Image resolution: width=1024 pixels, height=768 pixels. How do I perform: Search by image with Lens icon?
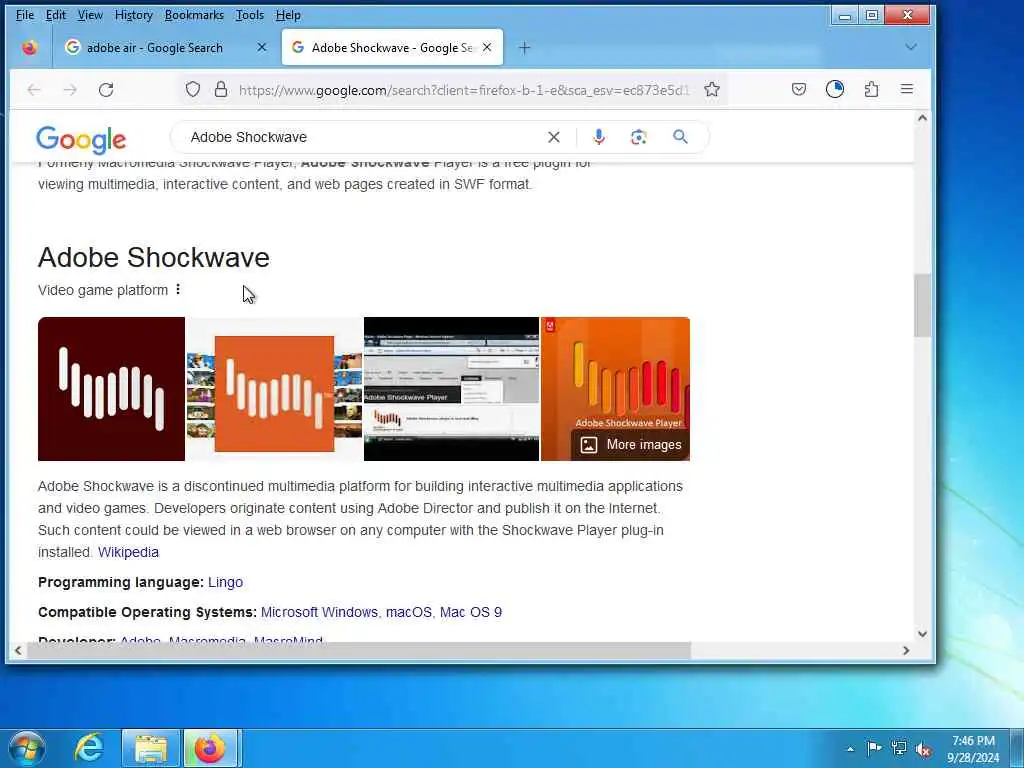[x=638, y=136]
